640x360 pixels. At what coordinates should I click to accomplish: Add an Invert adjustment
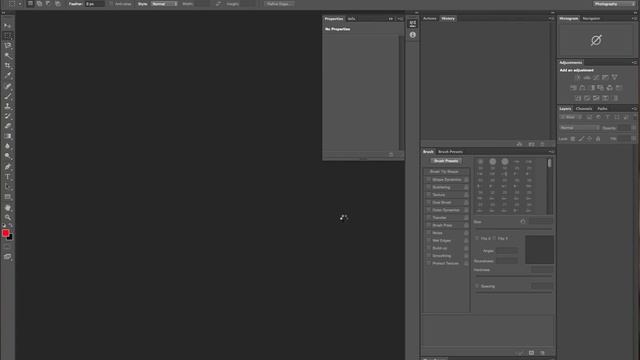(578, 98)
